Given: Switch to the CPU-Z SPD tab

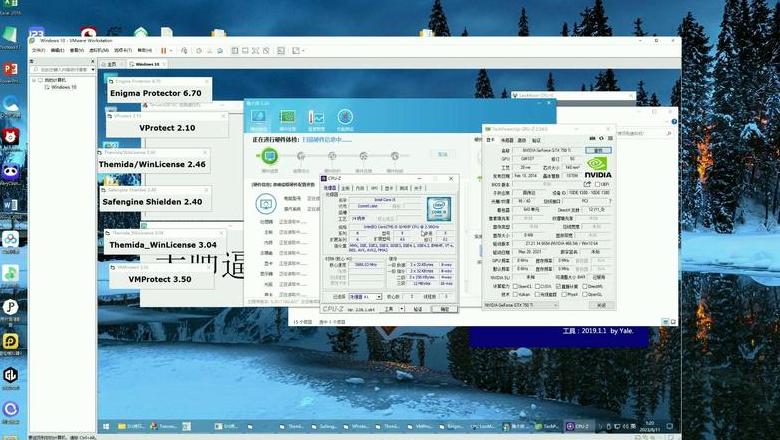Looking at the screenshot, I should pyautogui.click(x=374, y=188).
